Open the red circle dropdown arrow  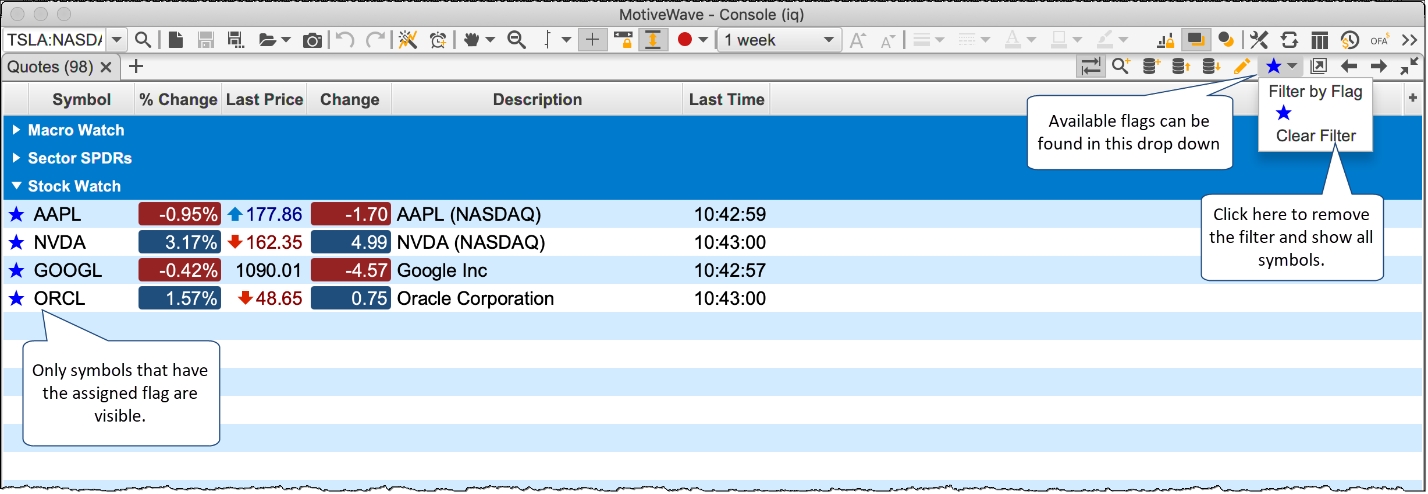pos(703,40)
